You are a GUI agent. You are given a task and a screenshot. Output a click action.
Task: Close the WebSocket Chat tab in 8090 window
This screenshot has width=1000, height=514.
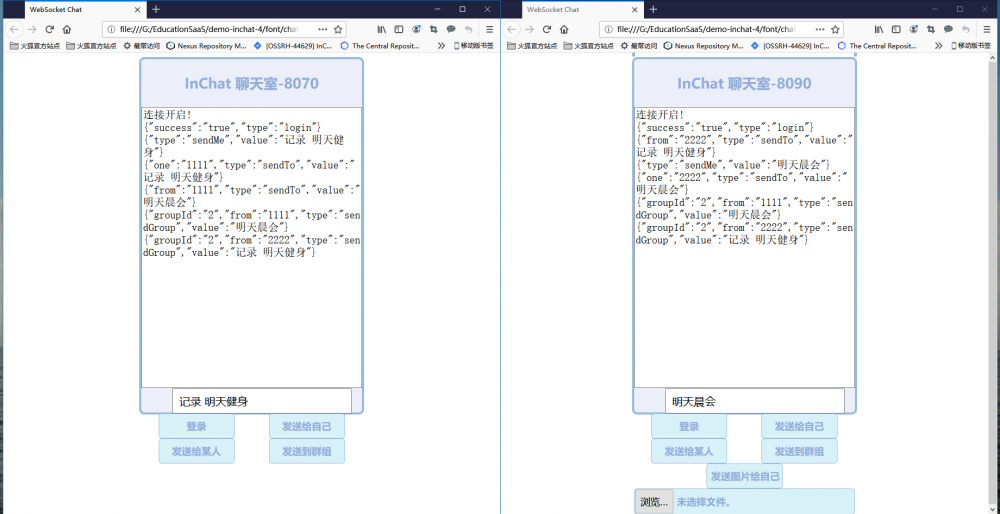(x=635, y=10)
